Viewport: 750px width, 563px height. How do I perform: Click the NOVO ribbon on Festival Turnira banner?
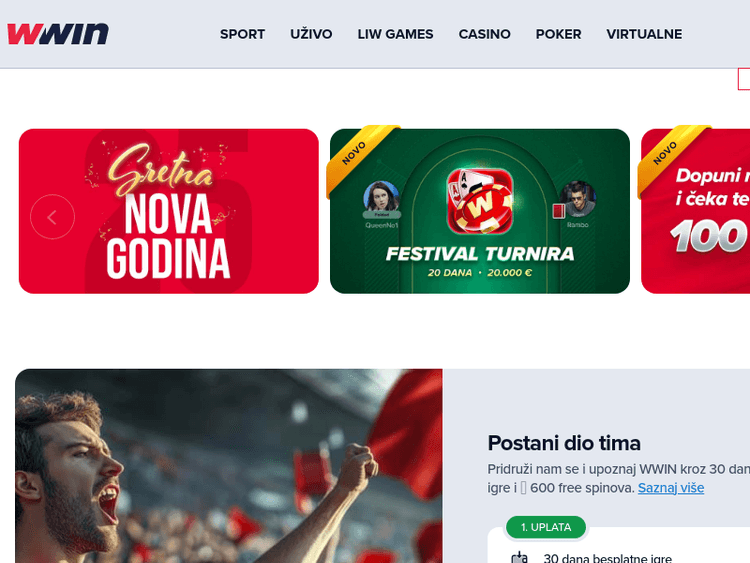pyautogui.click(x=361, y=156)
